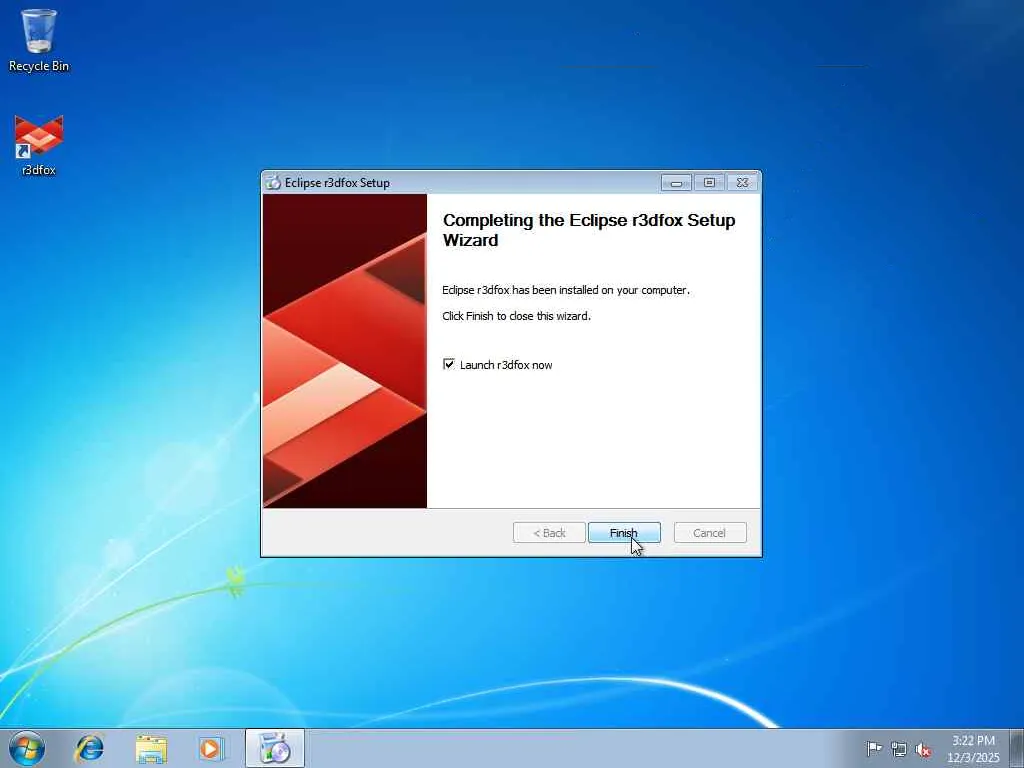Click Show desktop strip at taskbar end

pyautogui.click(x=1017, y=748)
